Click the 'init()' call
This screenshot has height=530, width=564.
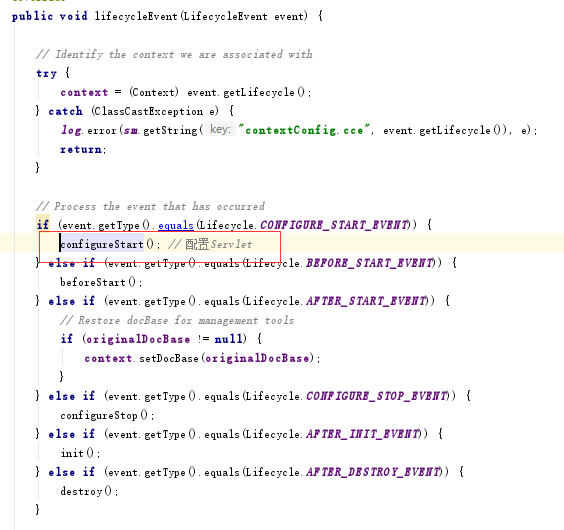[80, 453]
